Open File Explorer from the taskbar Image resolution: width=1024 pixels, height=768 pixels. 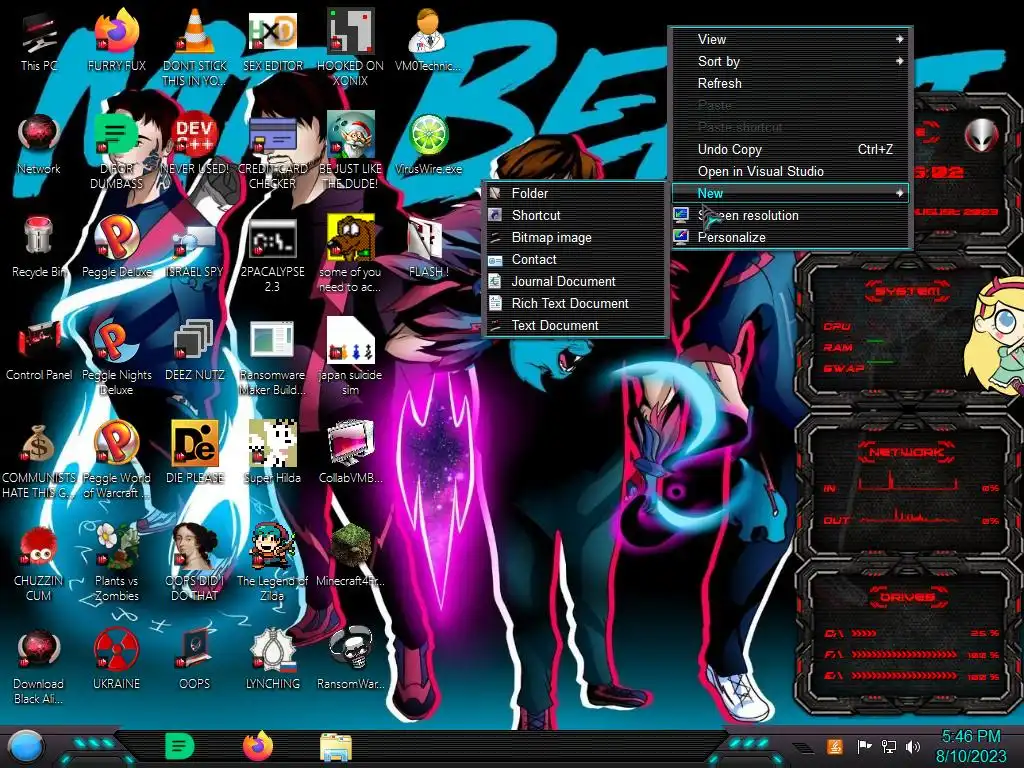[336, 746]
